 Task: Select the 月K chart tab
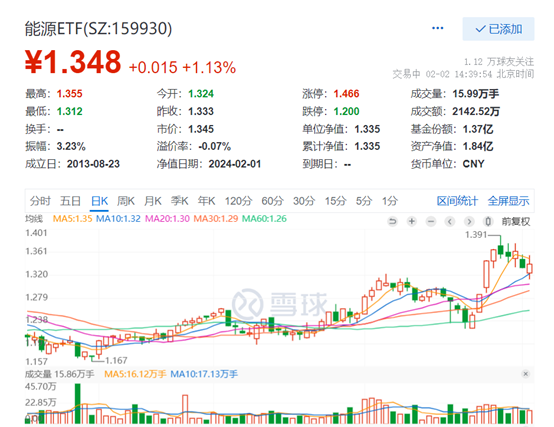point(153,201)
